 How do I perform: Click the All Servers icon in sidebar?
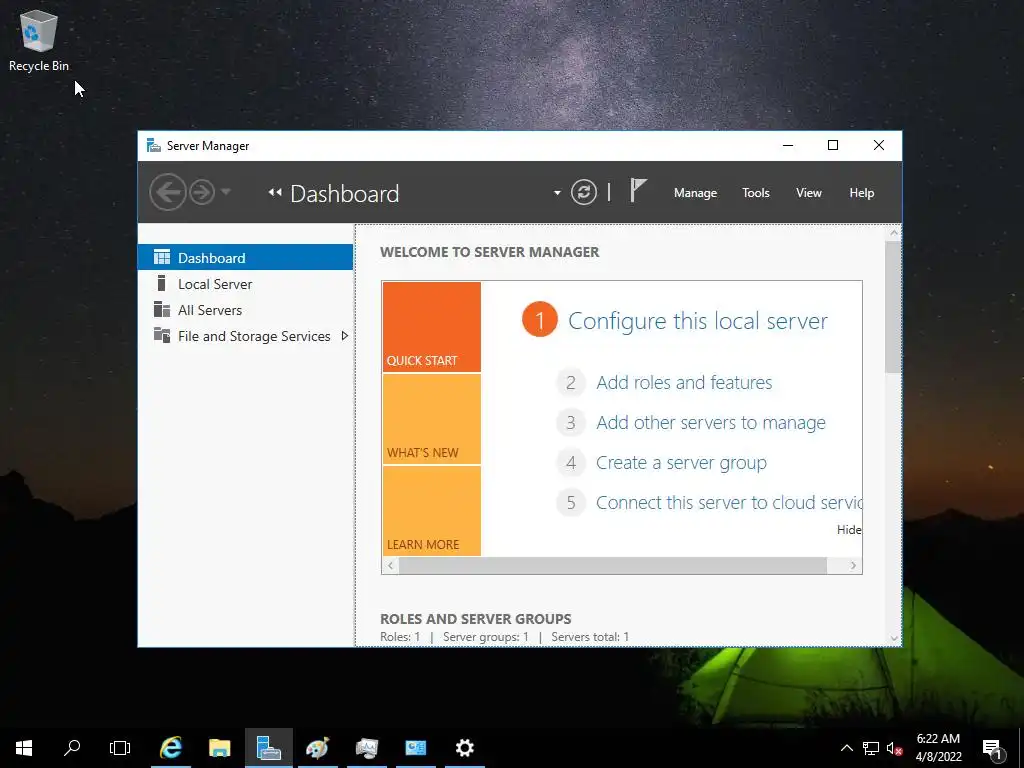162,309
